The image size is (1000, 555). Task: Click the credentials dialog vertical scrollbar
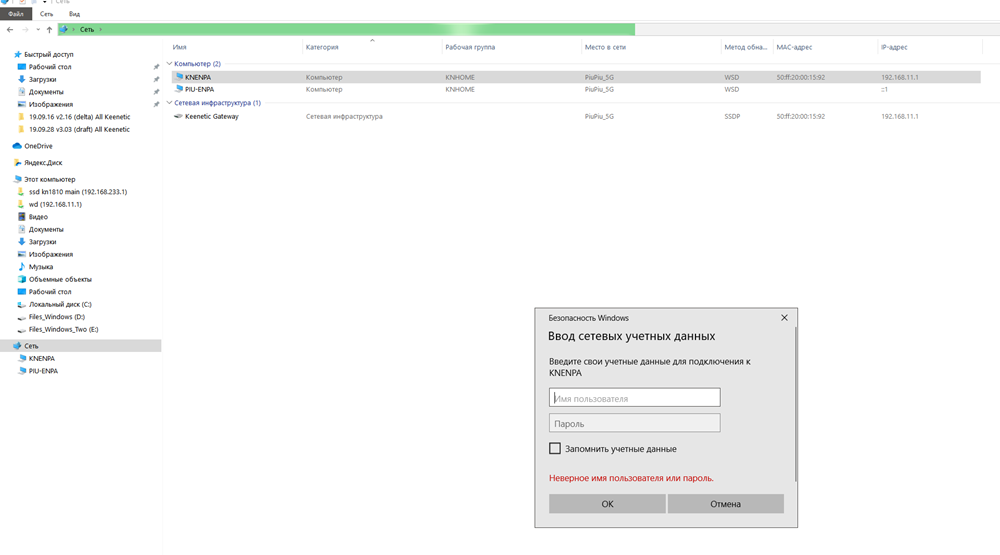795,404
